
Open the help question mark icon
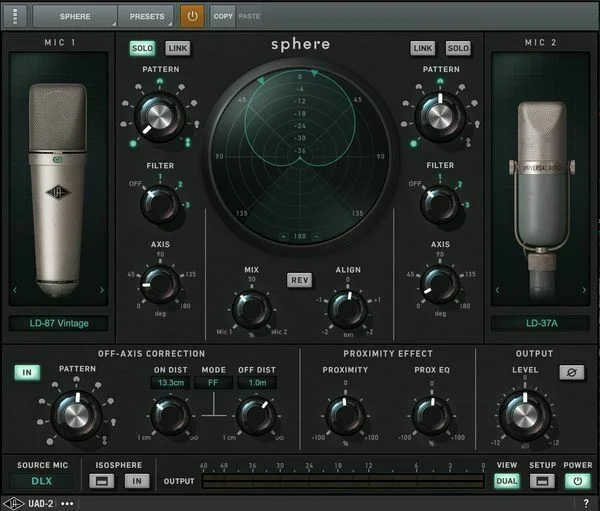[x=585, y=503]
